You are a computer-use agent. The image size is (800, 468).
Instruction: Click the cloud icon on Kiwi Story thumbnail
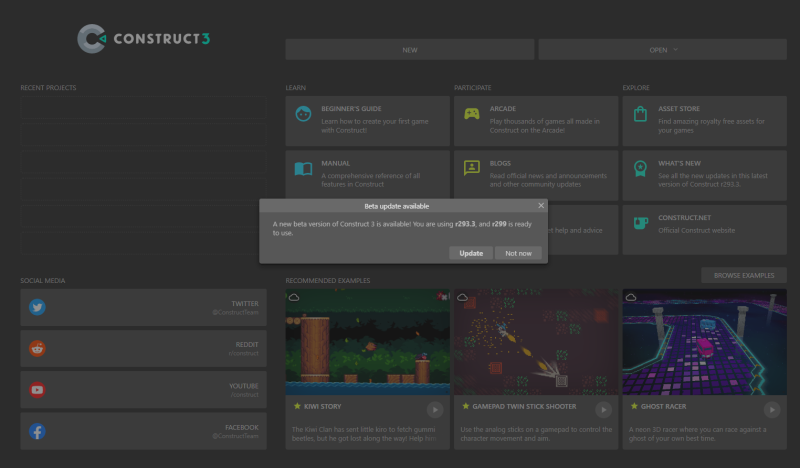tap(294, 297)
